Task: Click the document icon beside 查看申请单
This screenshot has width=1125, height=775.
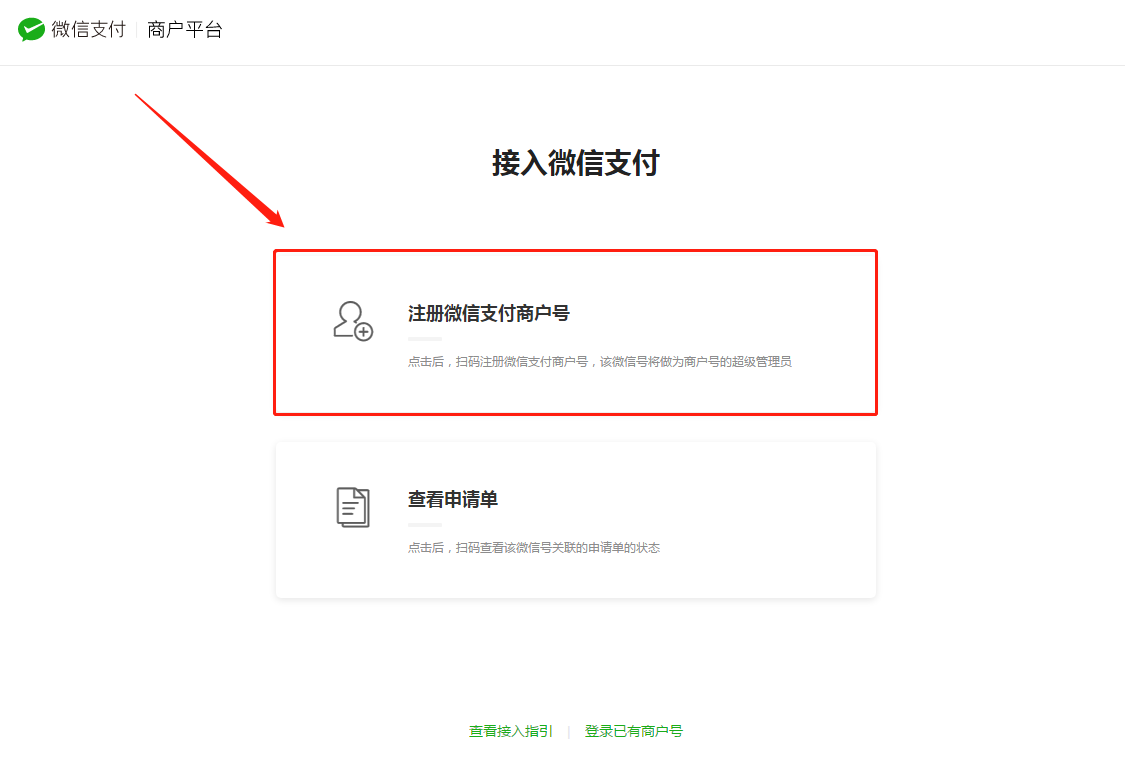Action: click(x=352, y=507)
